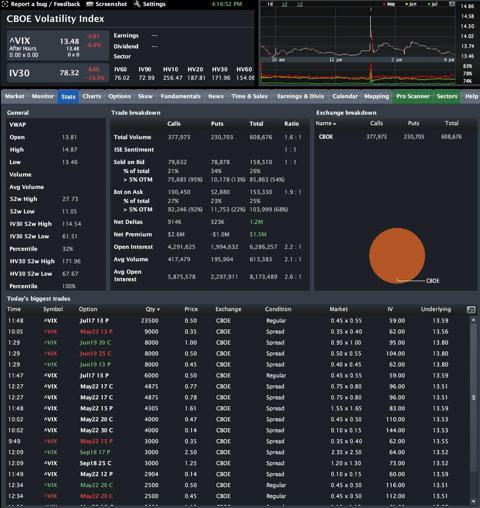Open the green Pro Scanner tab

coord(413,96)
